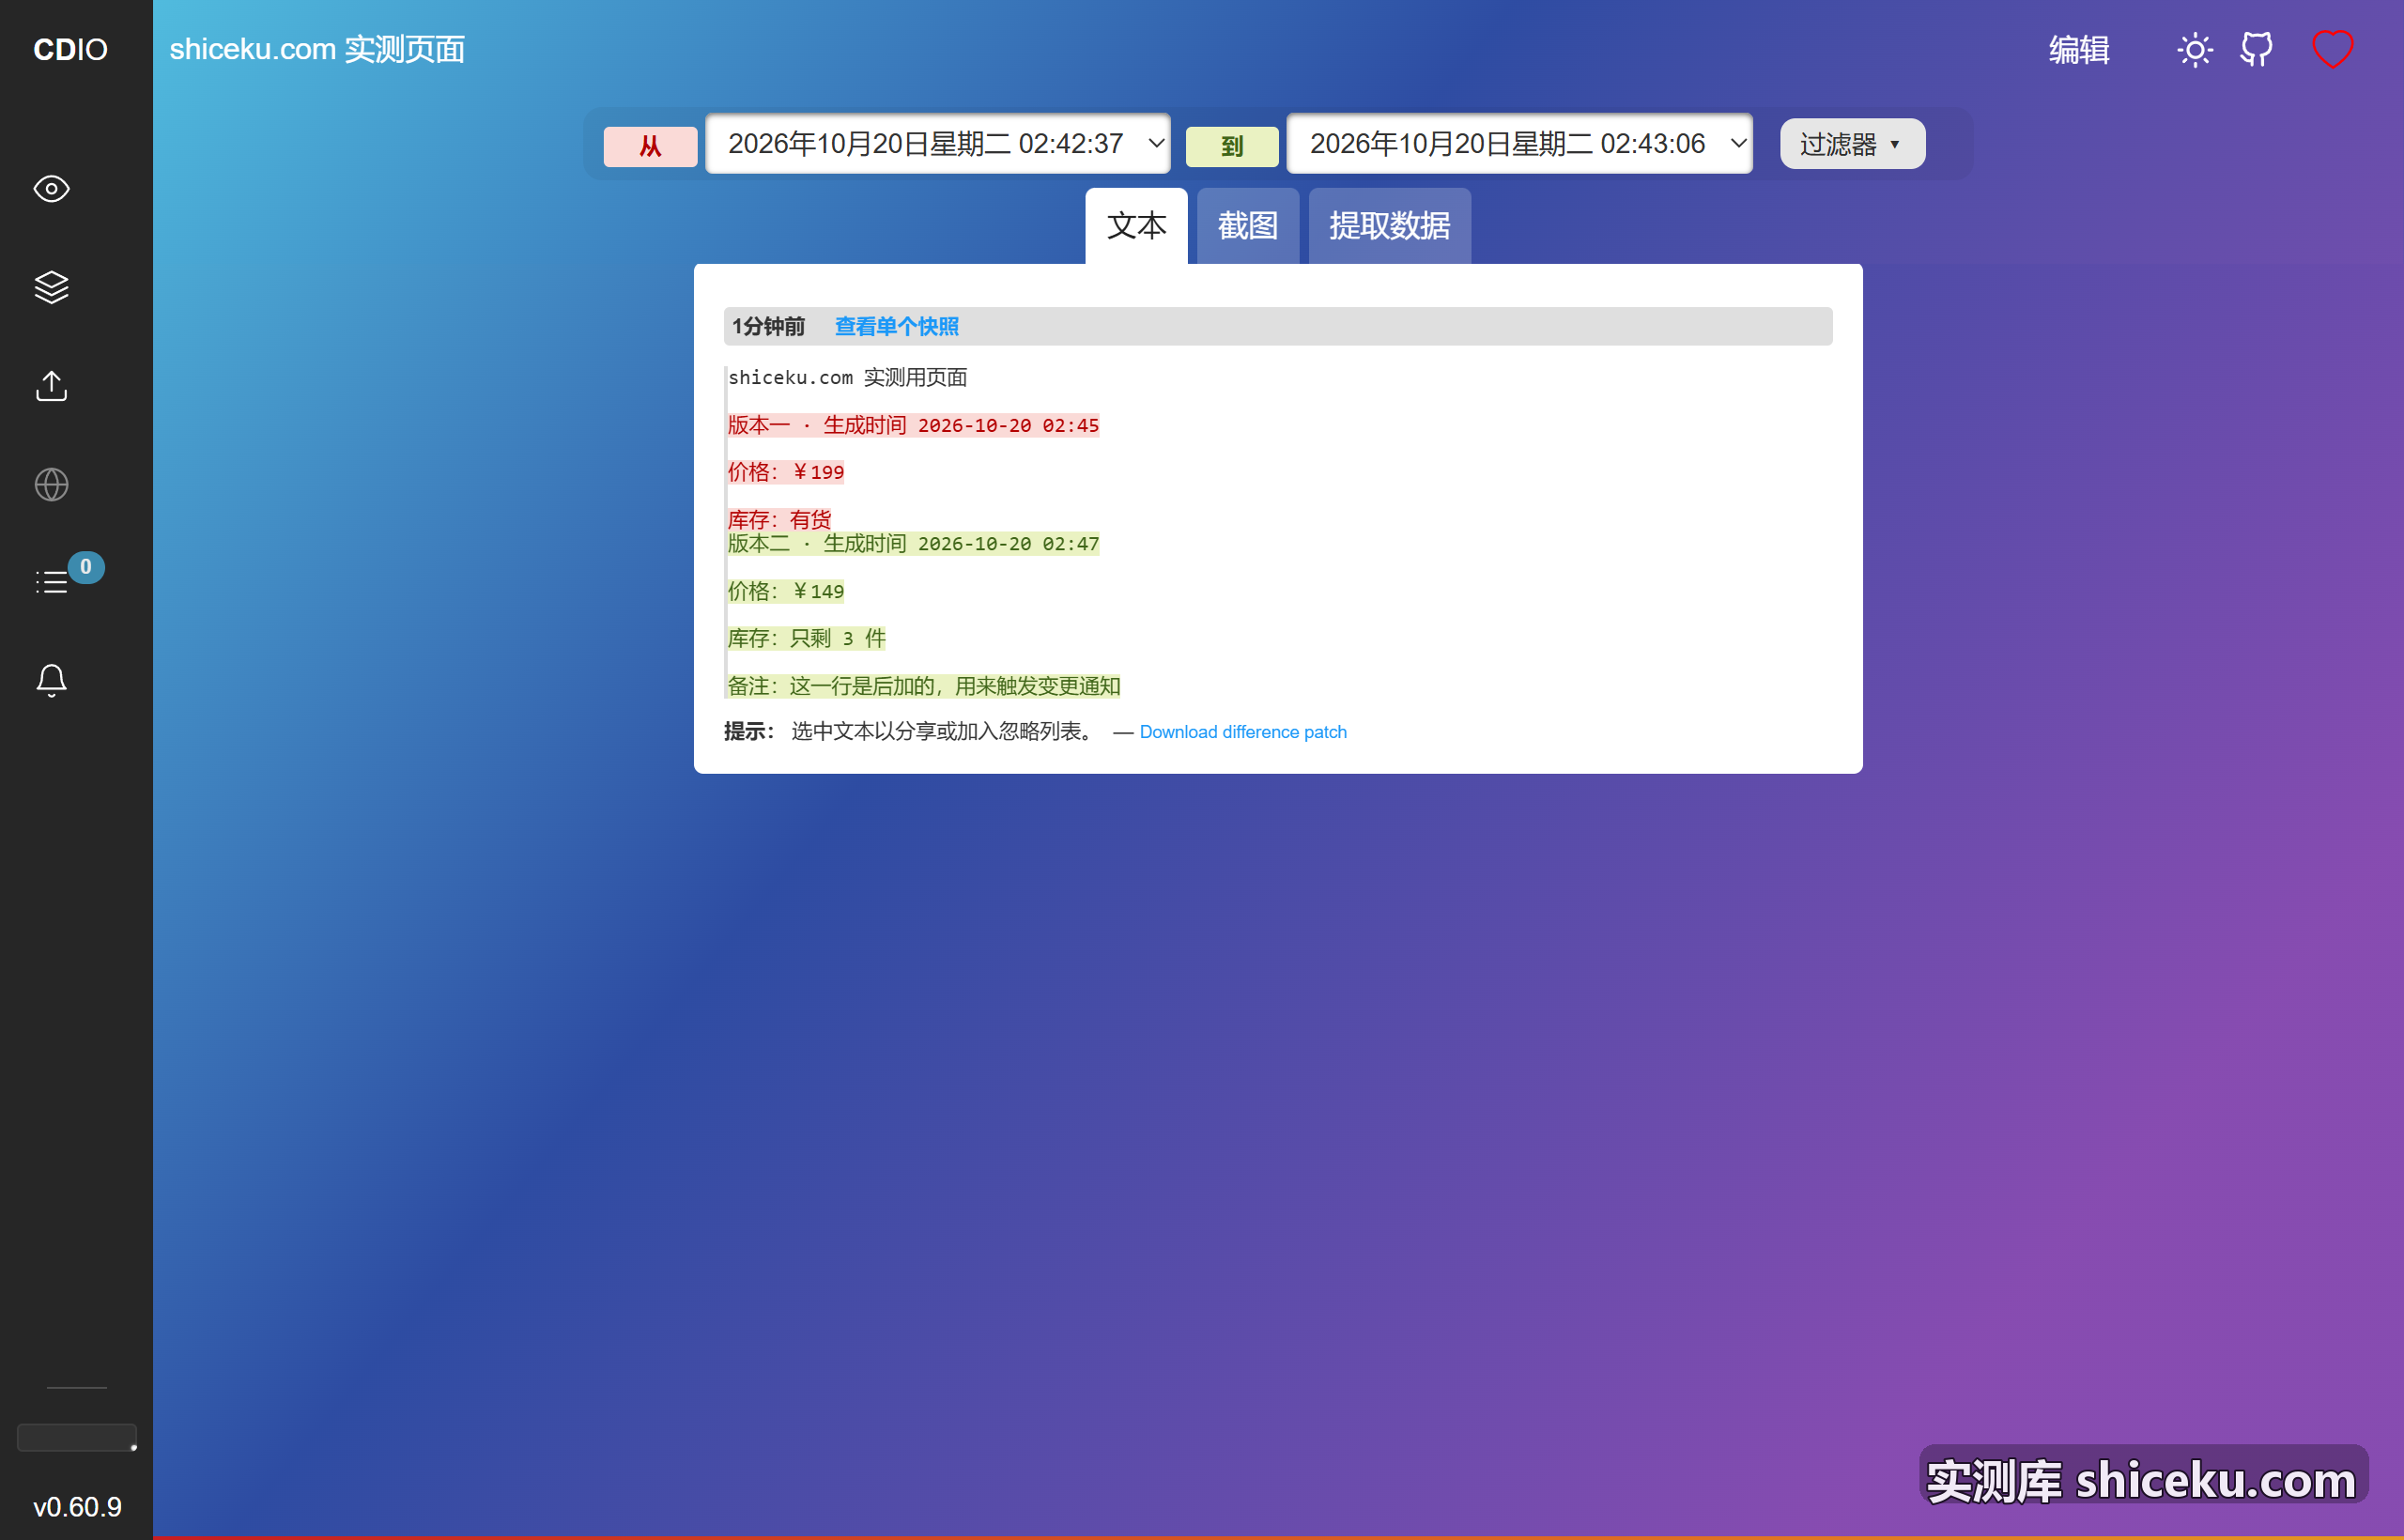The width and height of the screenshot is (2404, 1540).
Task: Open the 编辑 edit link
Action: click(2078, 49)
